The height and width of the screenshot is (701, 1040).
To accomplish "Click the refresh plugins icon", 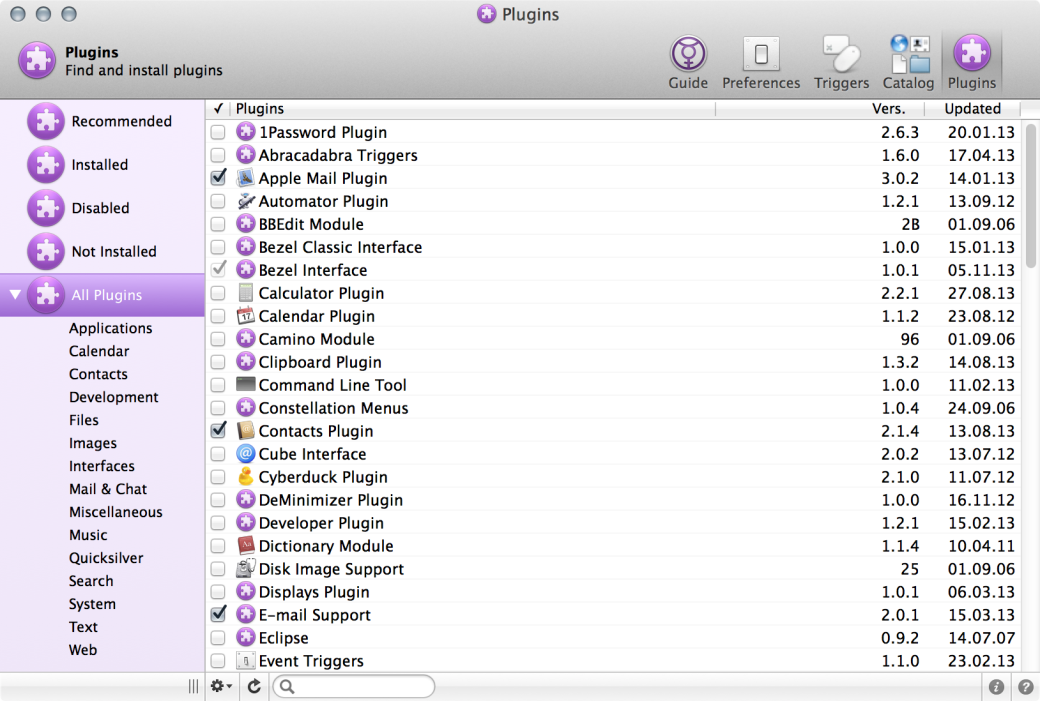I will (x=254, y=686).
